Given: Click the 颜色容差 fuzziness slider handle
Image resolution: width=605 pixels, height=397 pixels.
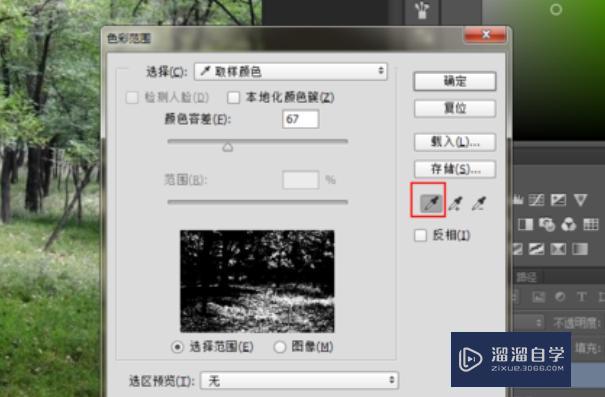Looking at the screenshot, I should [228, 147].
